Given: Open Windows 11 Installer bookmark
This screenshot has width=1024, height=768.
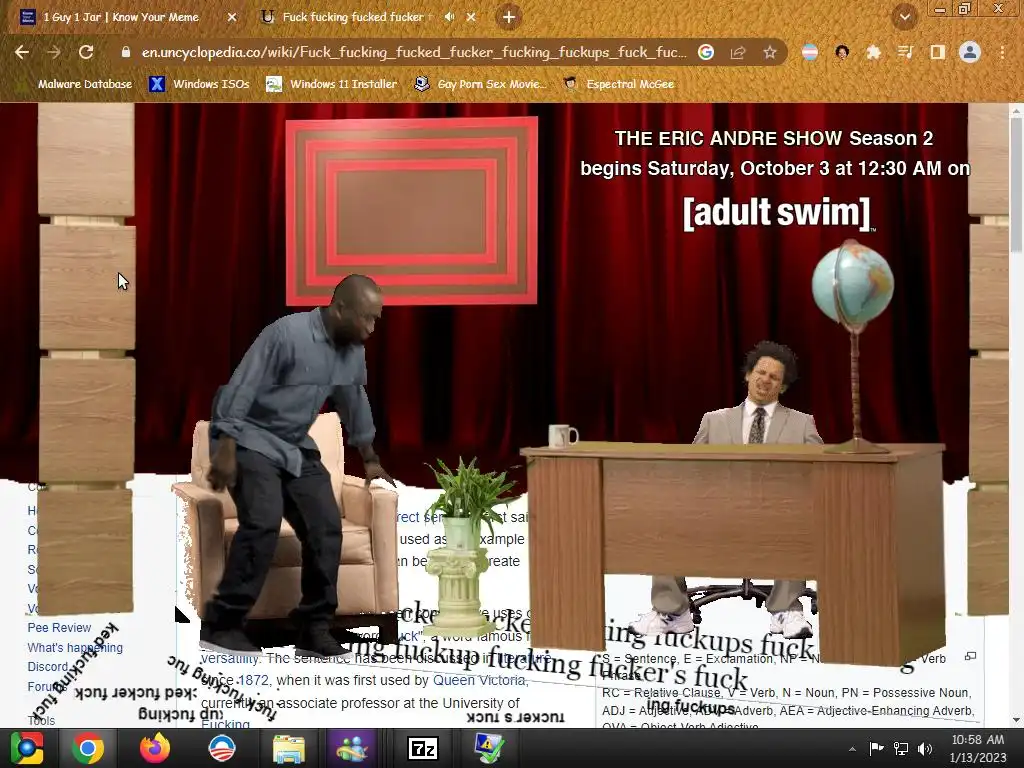Looking at the screenshot, I should [332, 84].
